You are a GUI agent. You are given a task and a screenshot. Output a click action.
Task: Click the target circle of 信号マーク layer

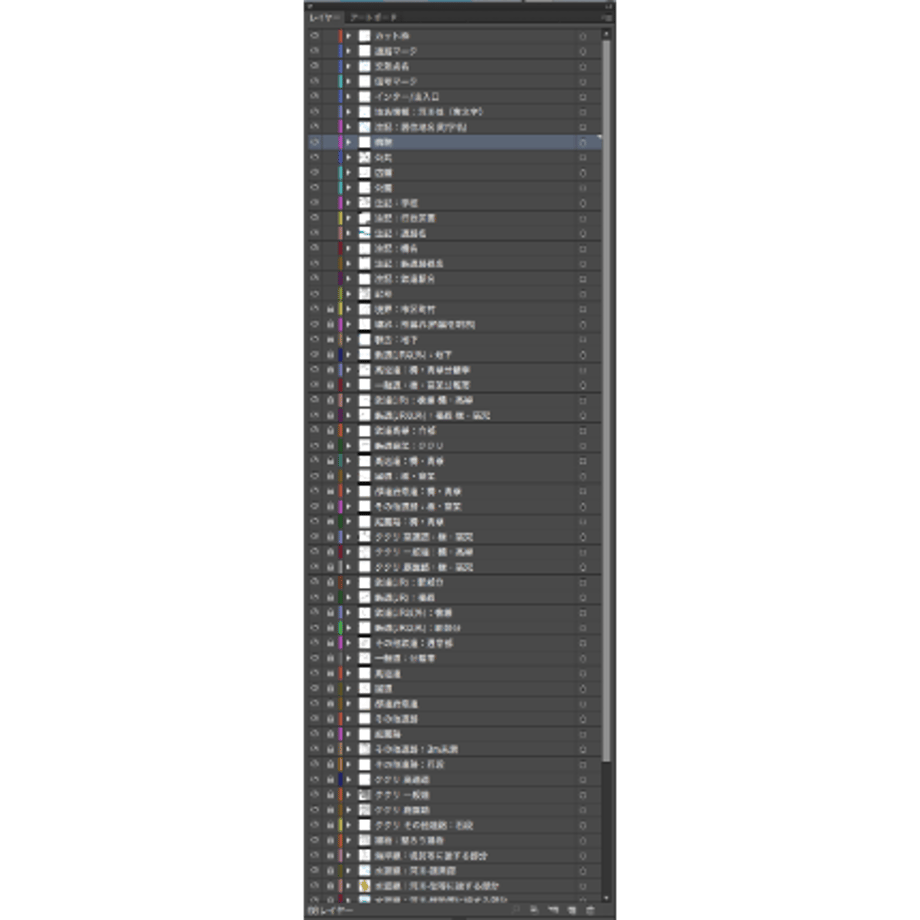(583, 82)
